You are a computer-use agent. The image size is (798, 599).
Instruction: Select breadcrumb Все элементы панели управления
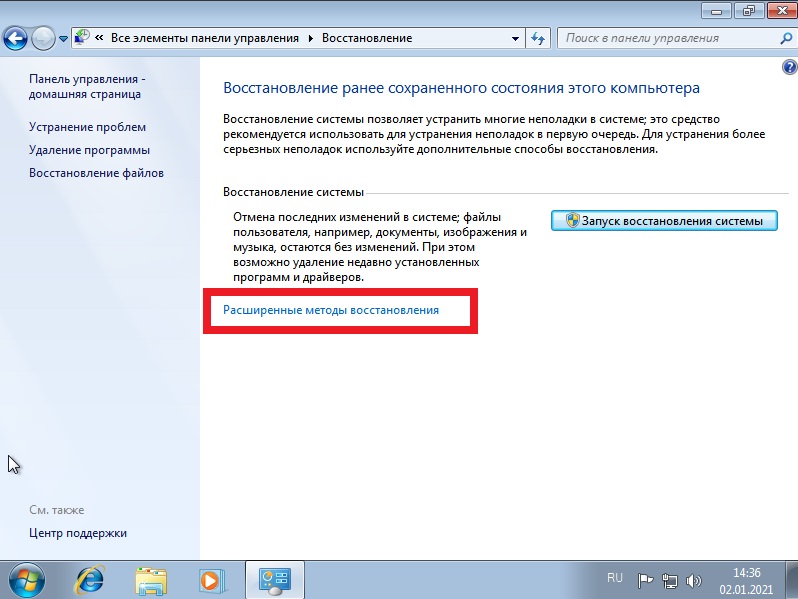coord(205,38)
